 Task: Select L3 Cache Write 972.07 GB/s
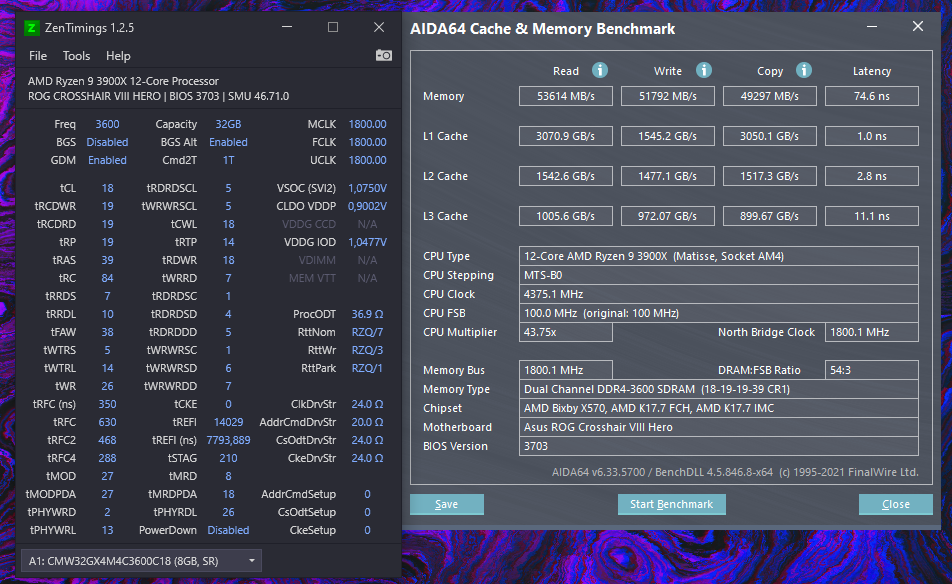668,216
